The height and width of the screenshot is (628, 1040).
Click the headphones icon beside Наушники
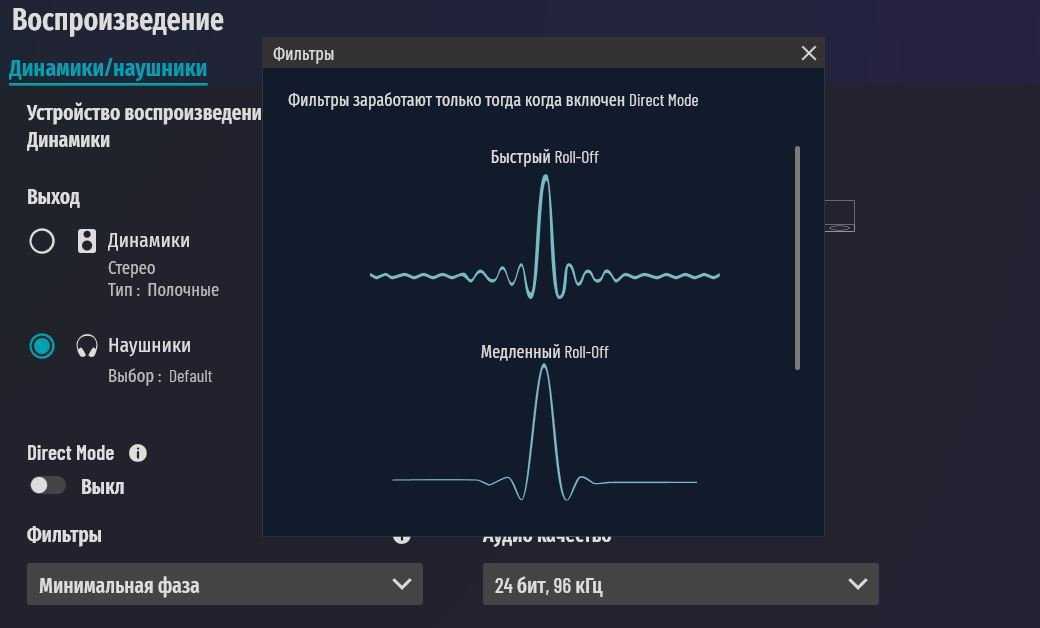click(87, 346)
